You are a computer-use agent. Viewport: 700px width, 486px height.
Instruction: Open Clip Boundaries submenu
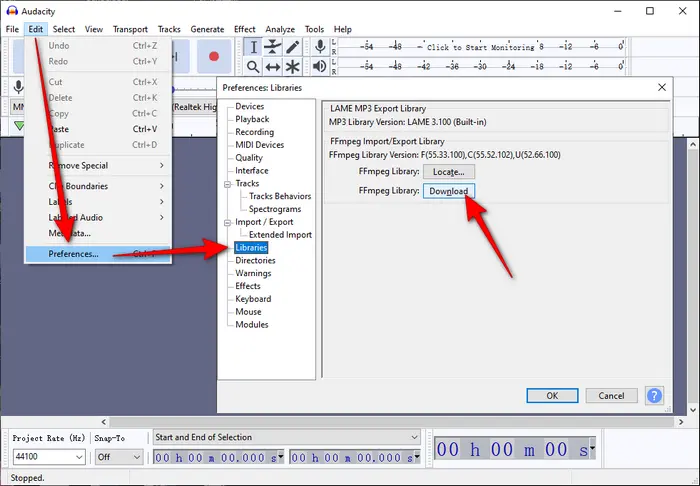coord(98,186)
